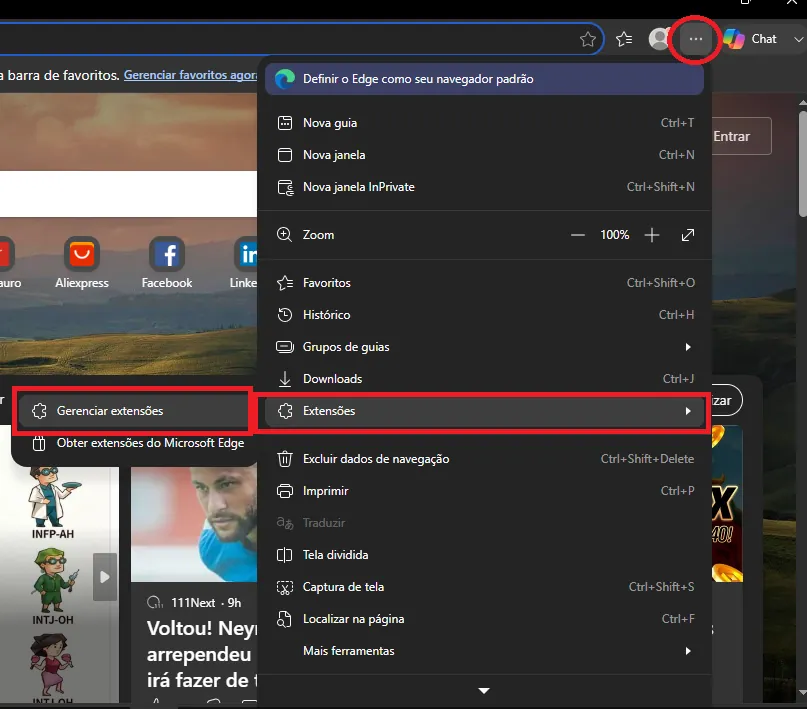This screenshot has height=709, width=807.
Task: Click the InPrivate window icon
Action: coord(285,187)
